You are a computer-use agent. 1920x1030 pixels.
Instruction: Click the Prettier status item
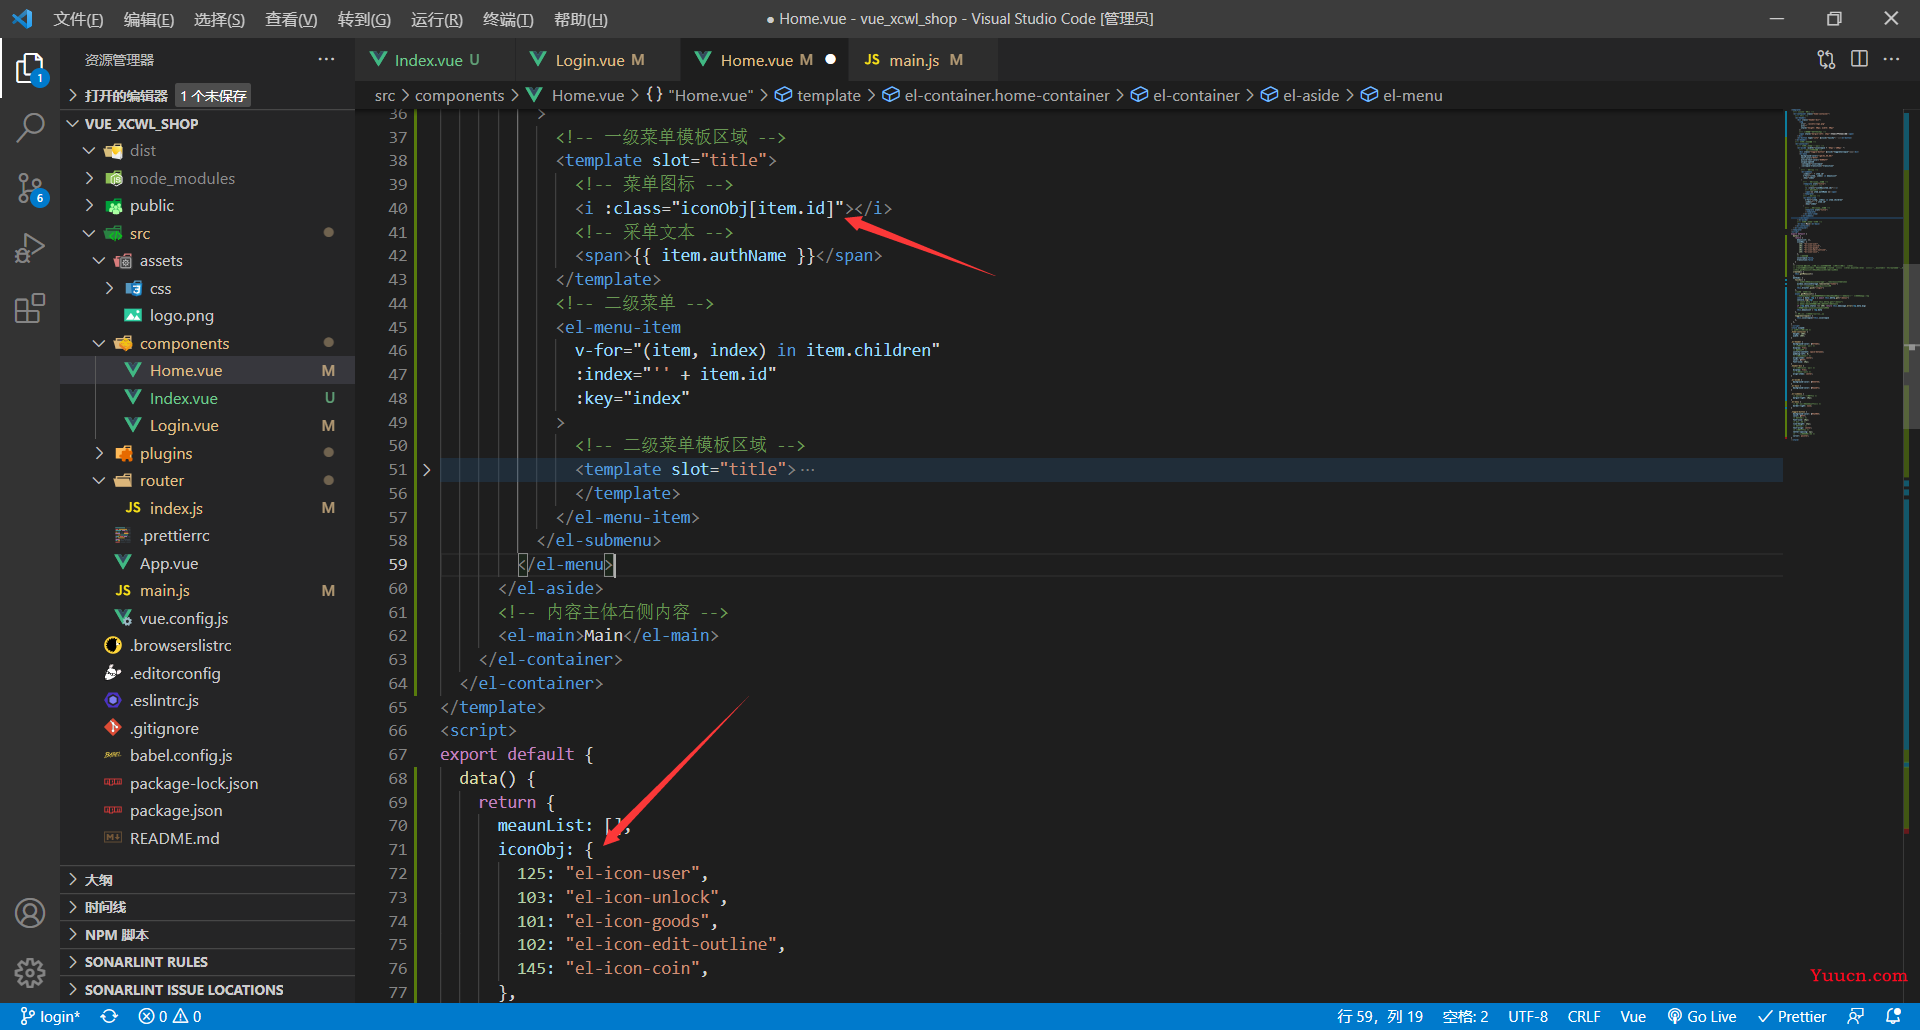(1792, 1016)
